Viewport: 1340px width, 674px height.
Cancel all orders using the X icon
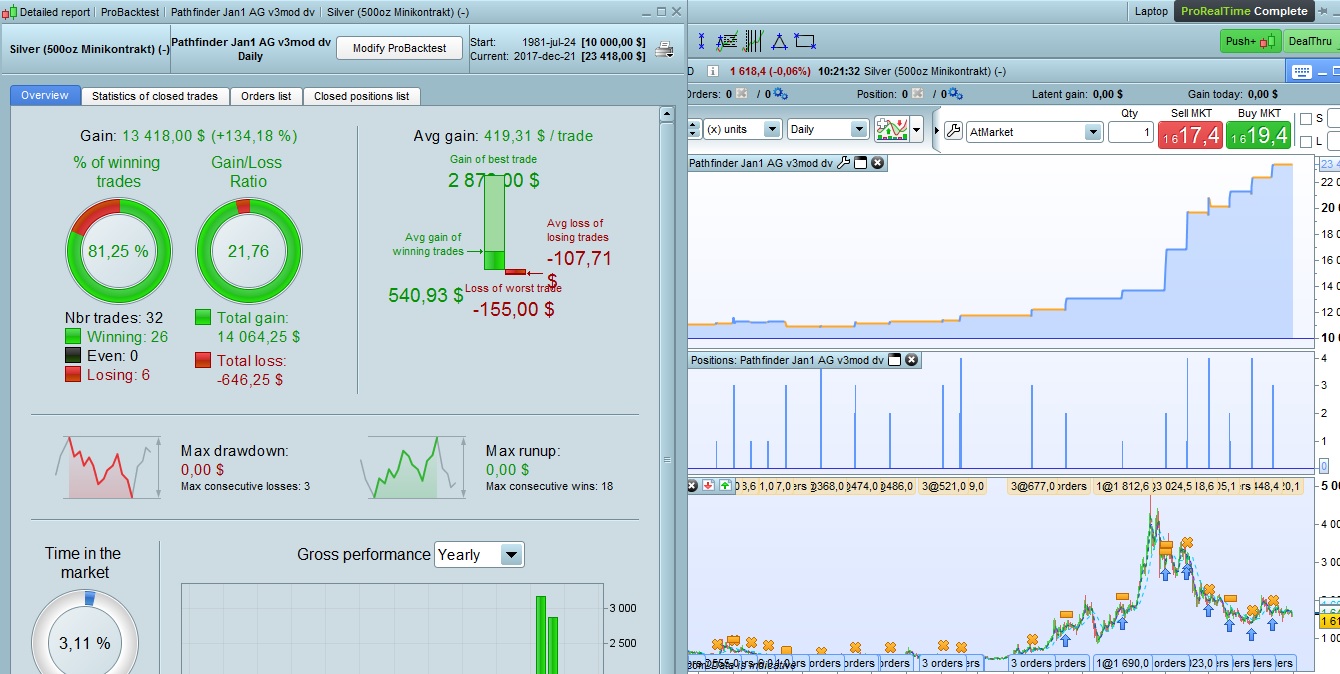click(x=743, y=94)
